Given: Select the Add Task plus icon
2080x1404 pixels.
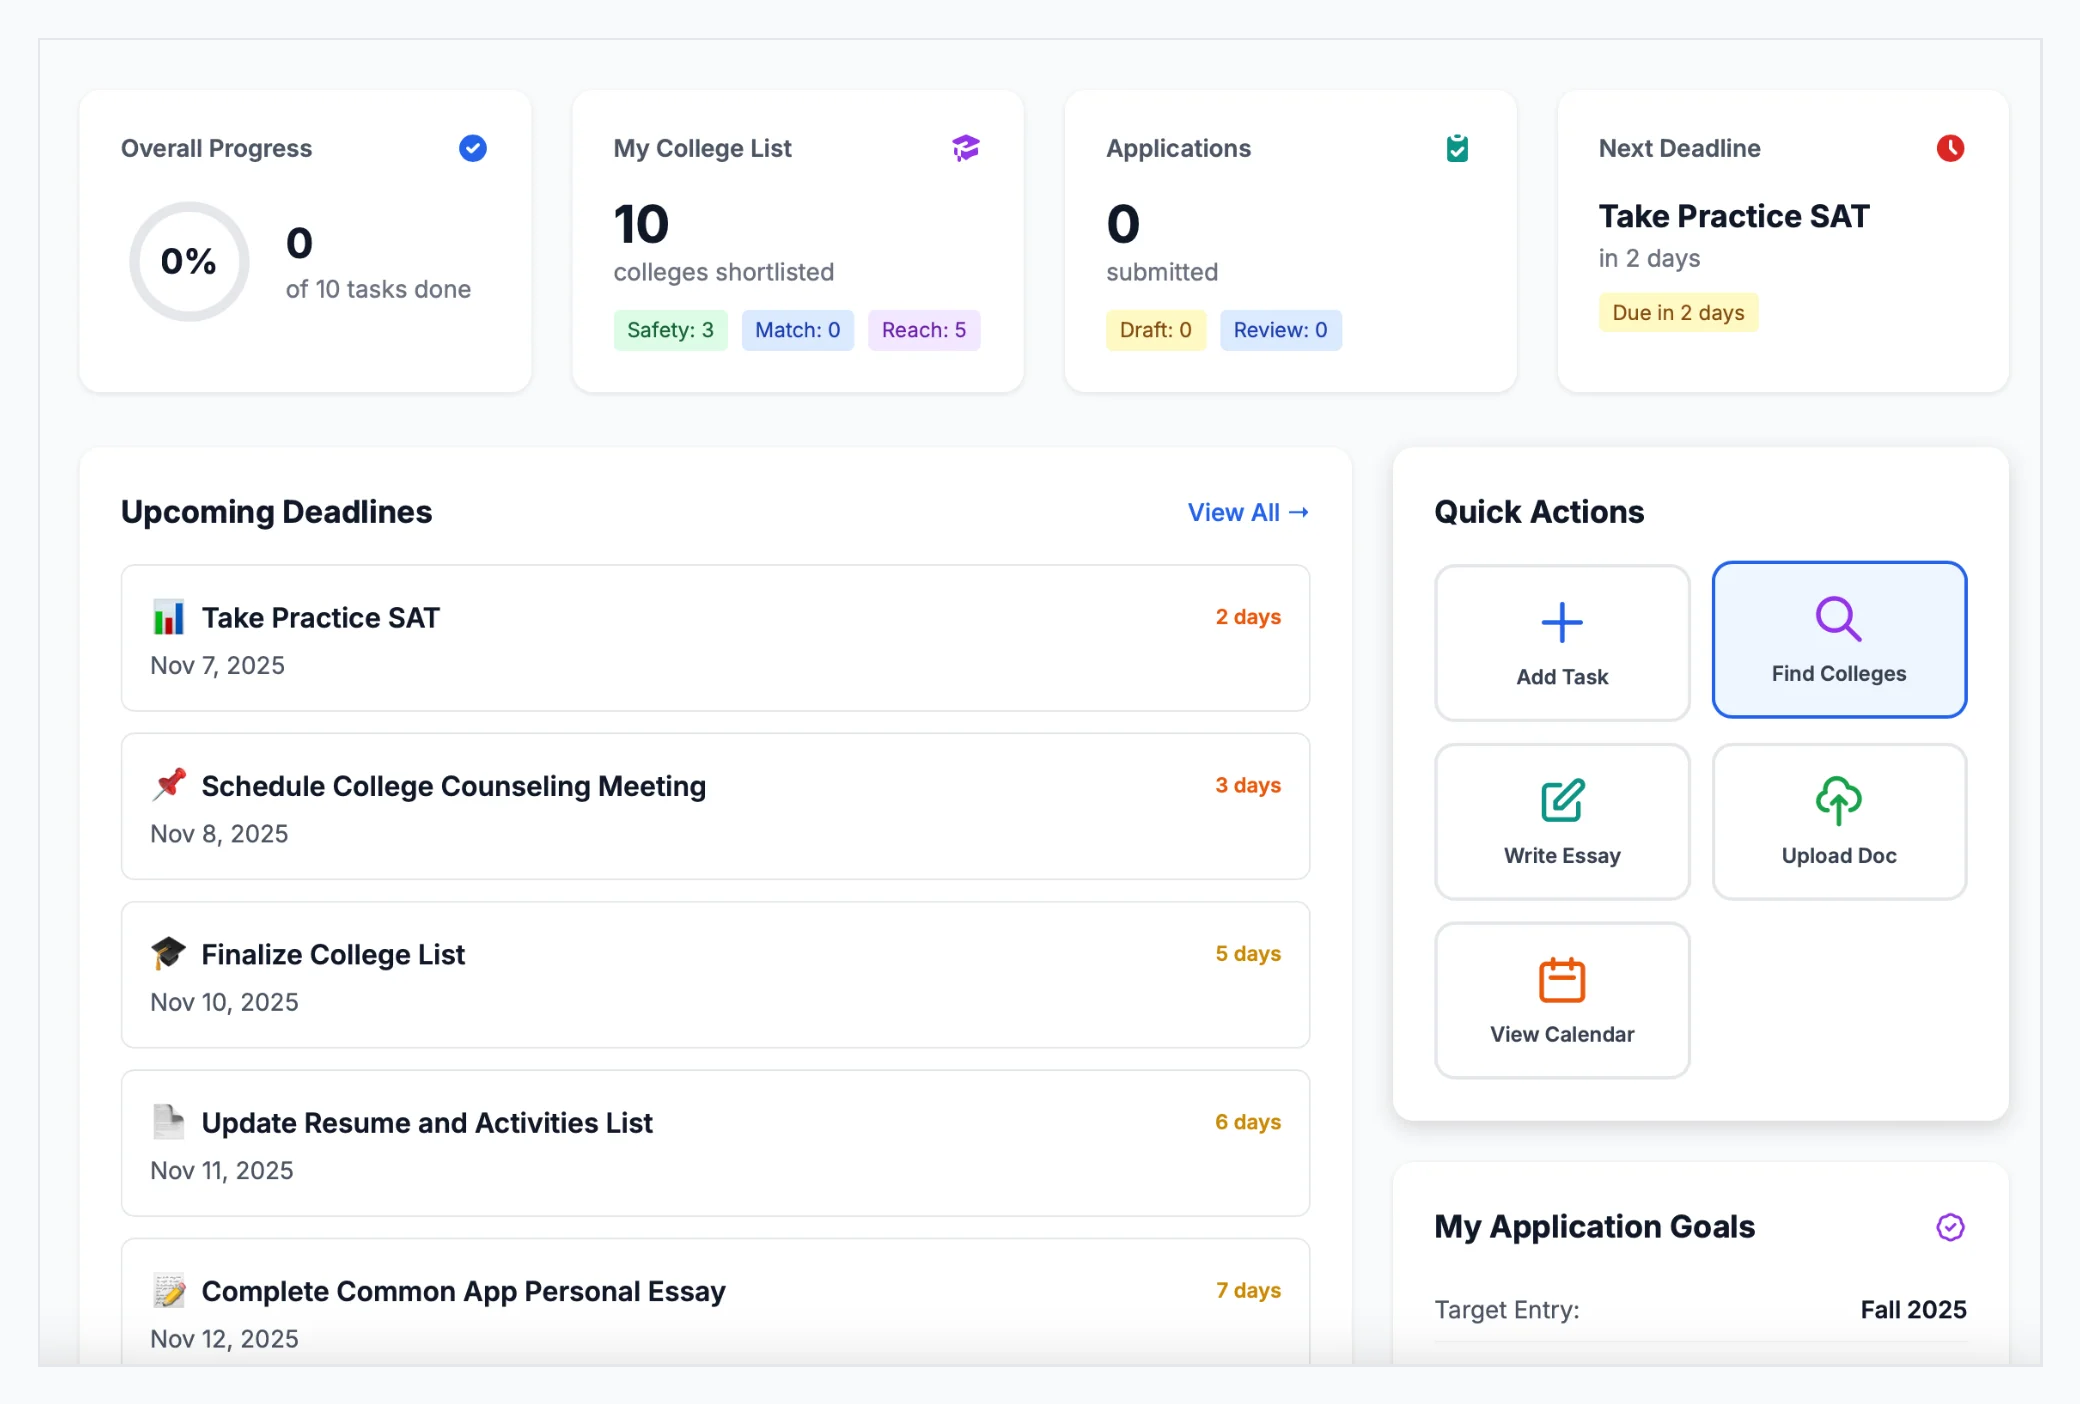Looking at the screenshot, I should click(x=1561, y=622).
